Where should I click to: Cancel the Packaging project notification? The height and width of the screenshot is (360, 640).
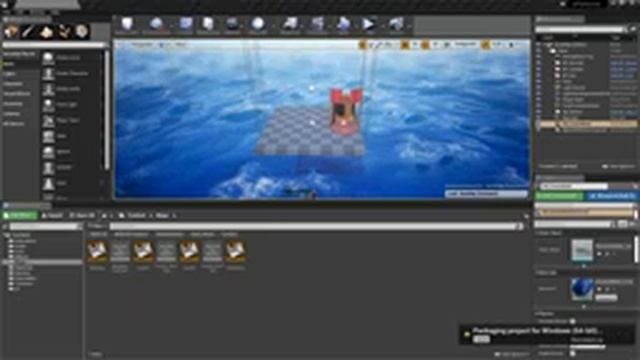coord(482,339)
